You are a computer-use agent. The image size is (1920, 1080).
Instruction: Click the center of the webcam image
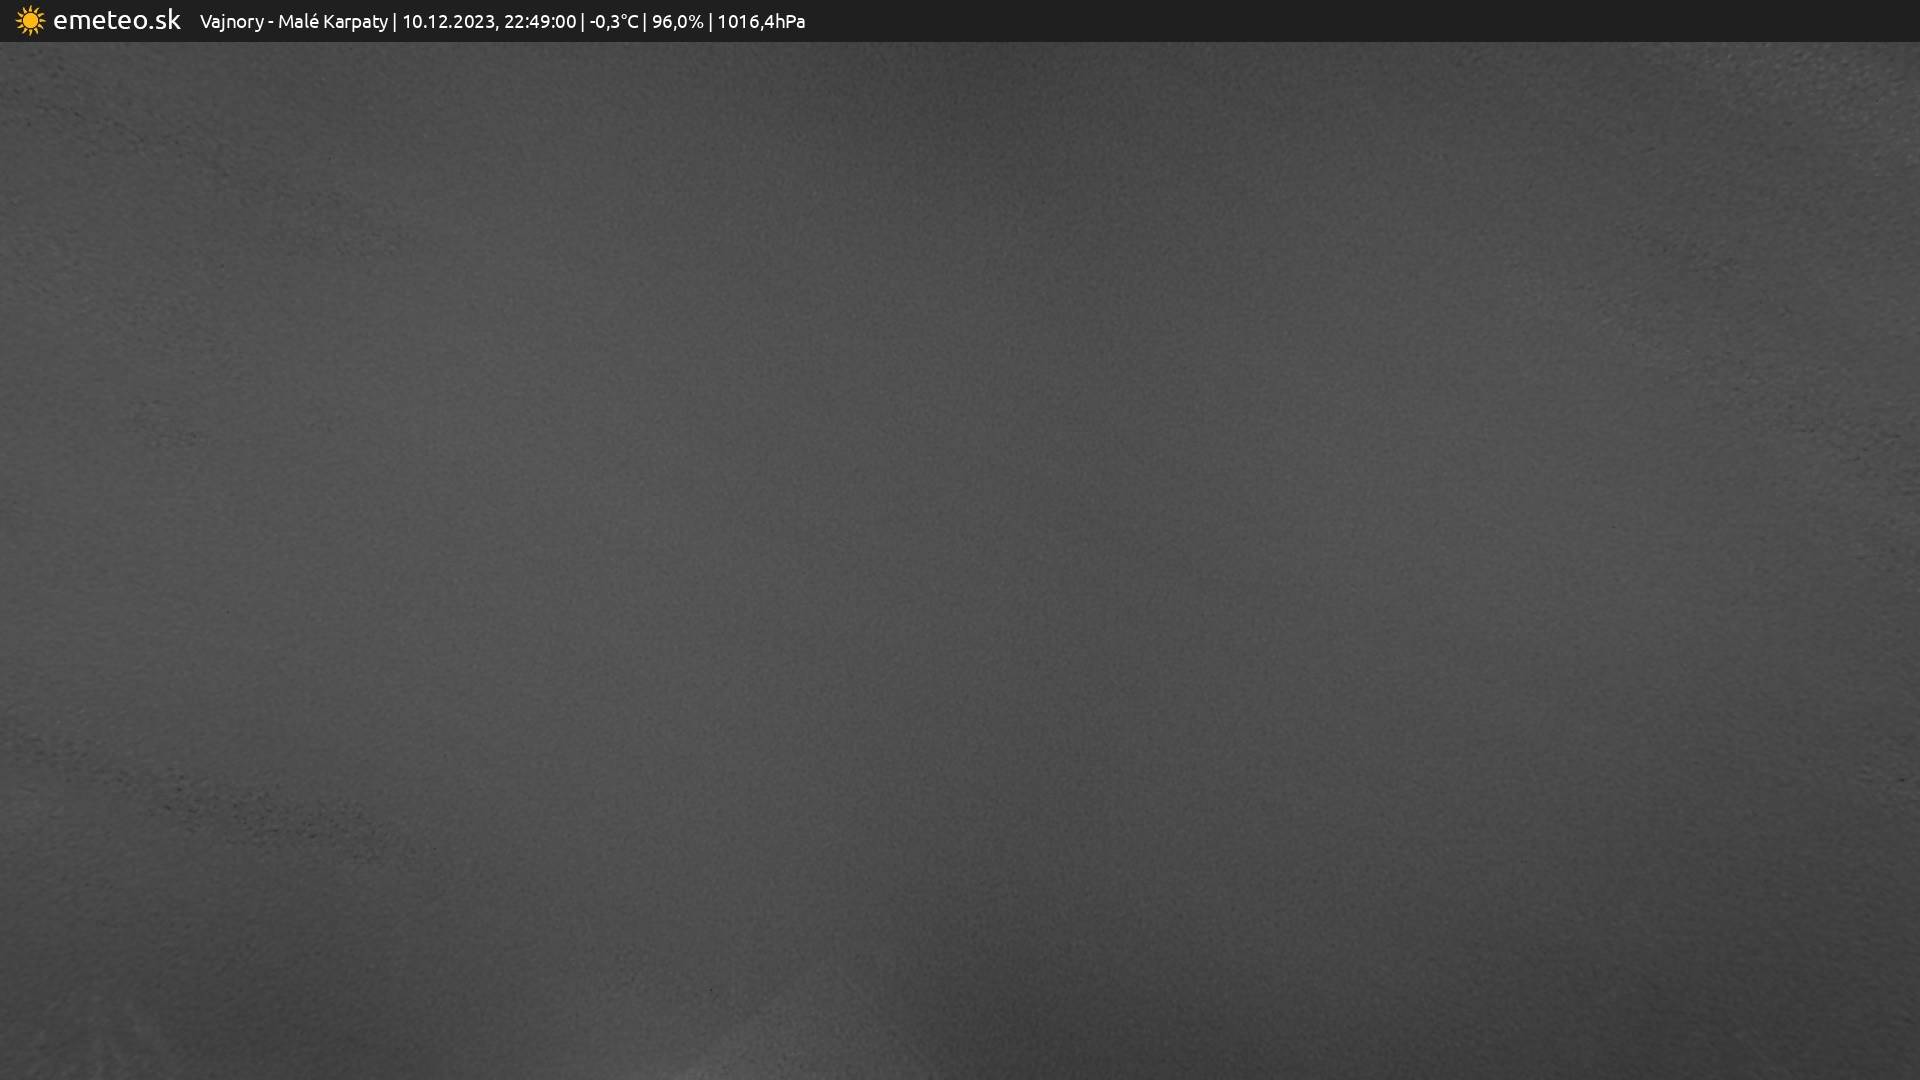(960, 560)
